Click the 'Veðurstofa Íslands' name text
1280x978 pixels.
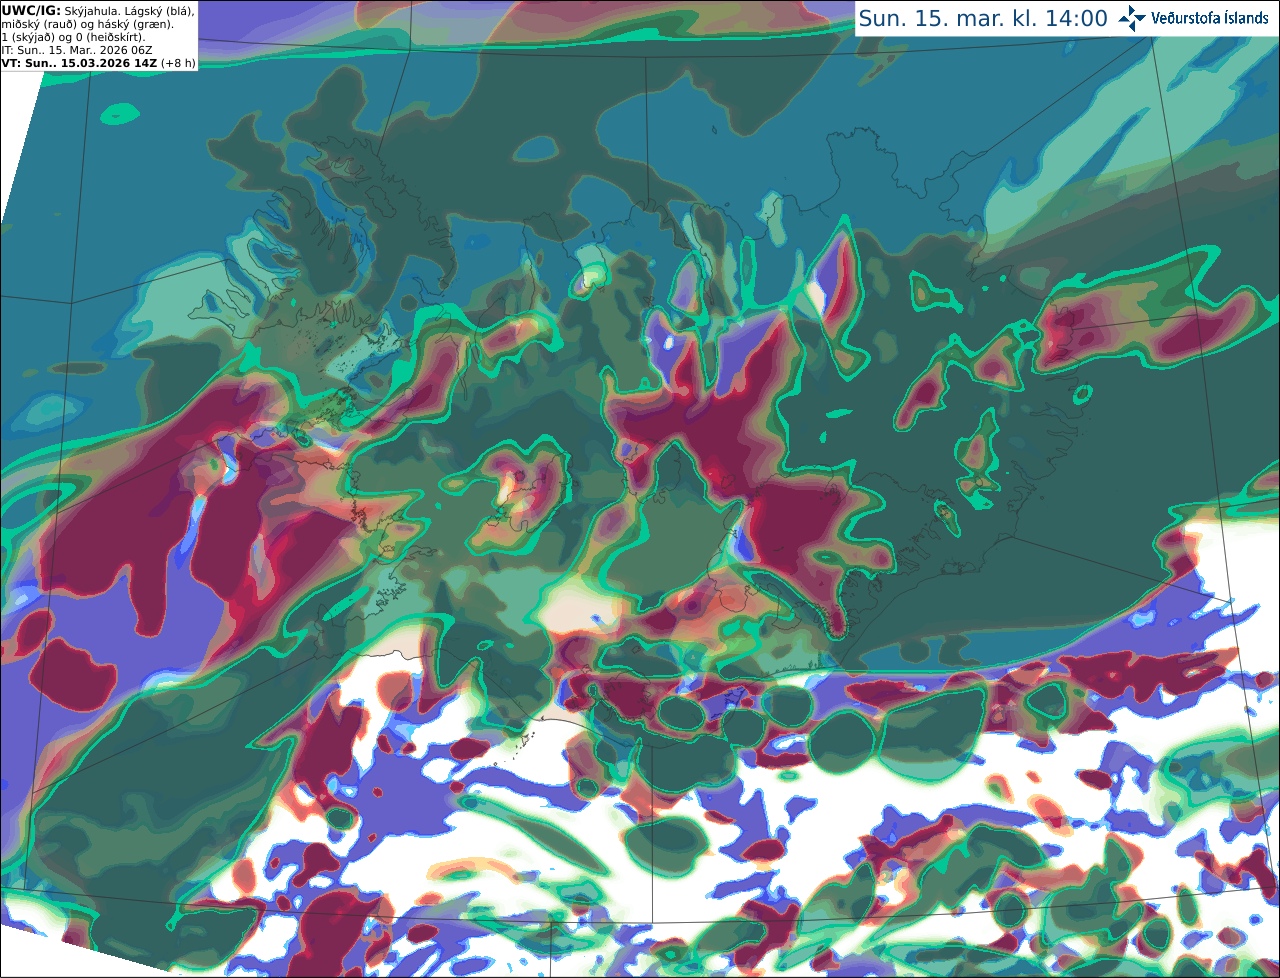tap(1210, 18)
